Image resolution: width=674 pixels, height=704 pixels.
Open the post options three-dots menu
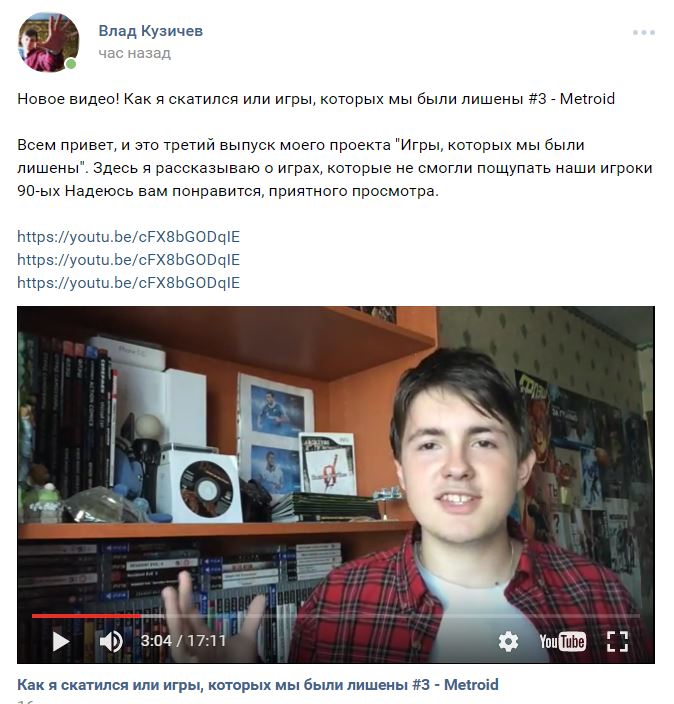643,32
